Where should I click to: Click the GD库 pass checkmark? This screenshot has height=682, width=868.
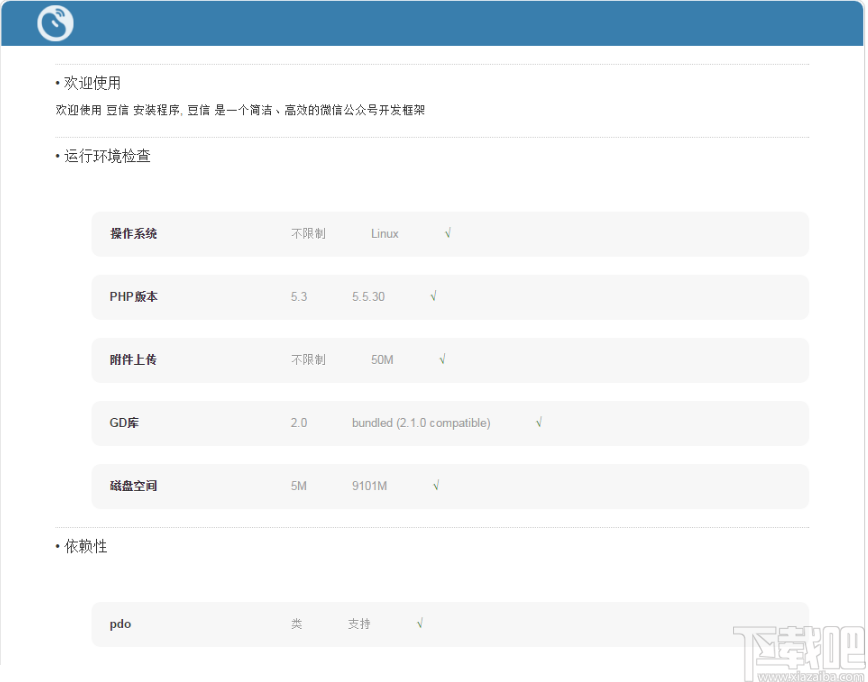tap(539, 422)
